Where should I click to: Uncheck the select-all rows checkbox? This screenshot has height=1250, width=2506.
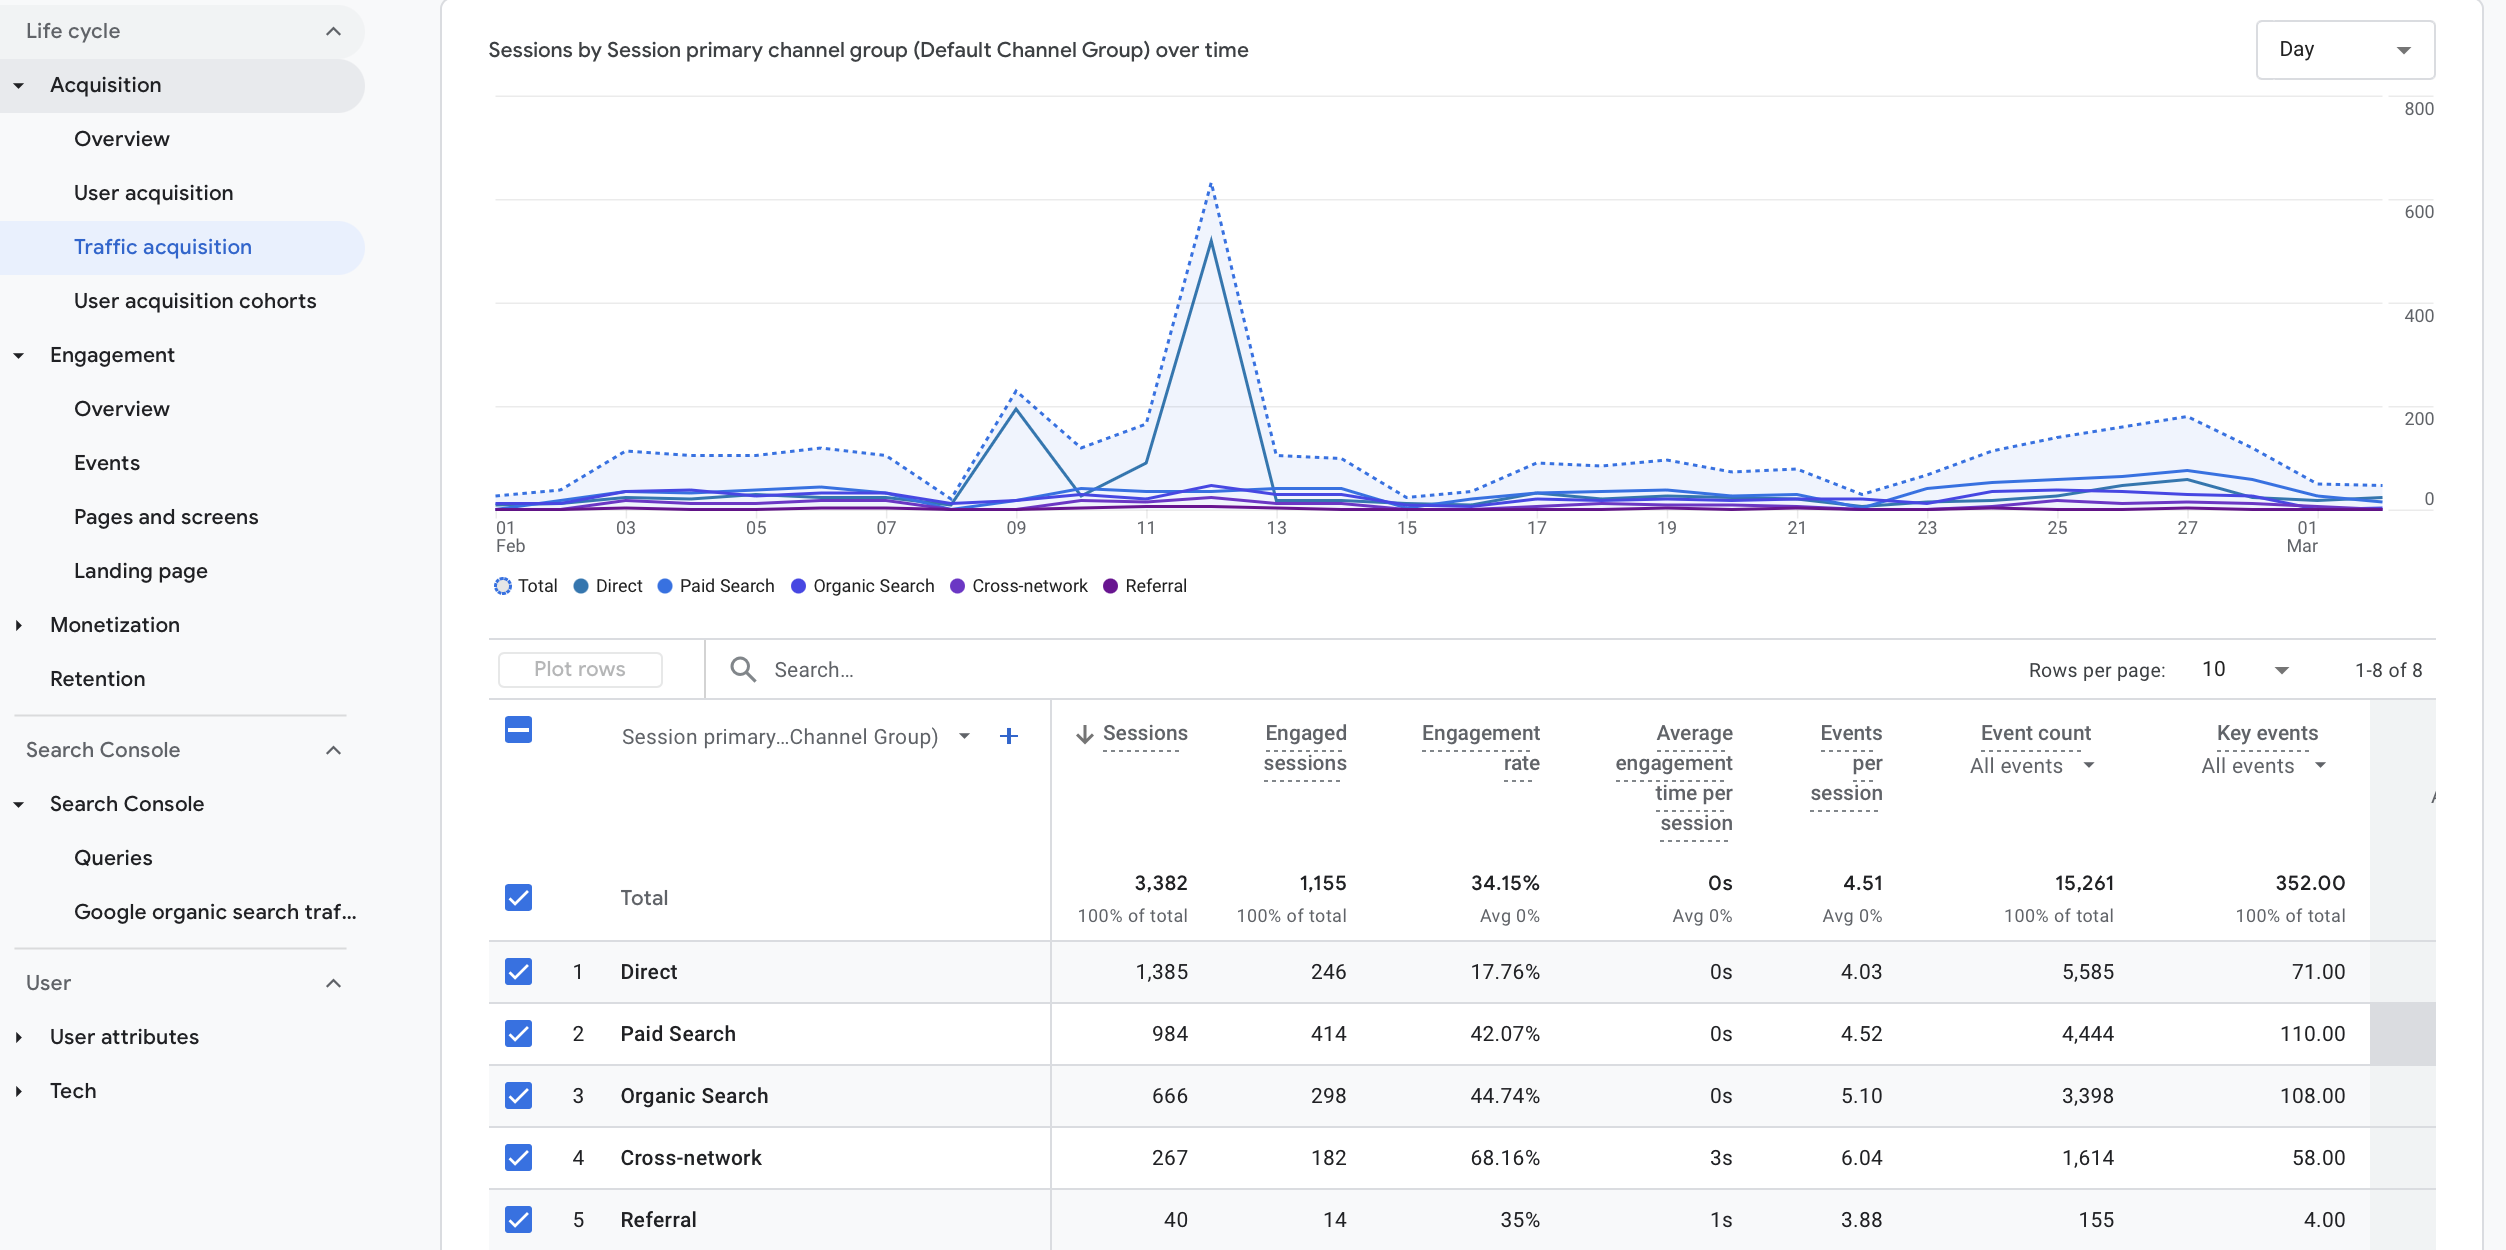click(518, 731)
